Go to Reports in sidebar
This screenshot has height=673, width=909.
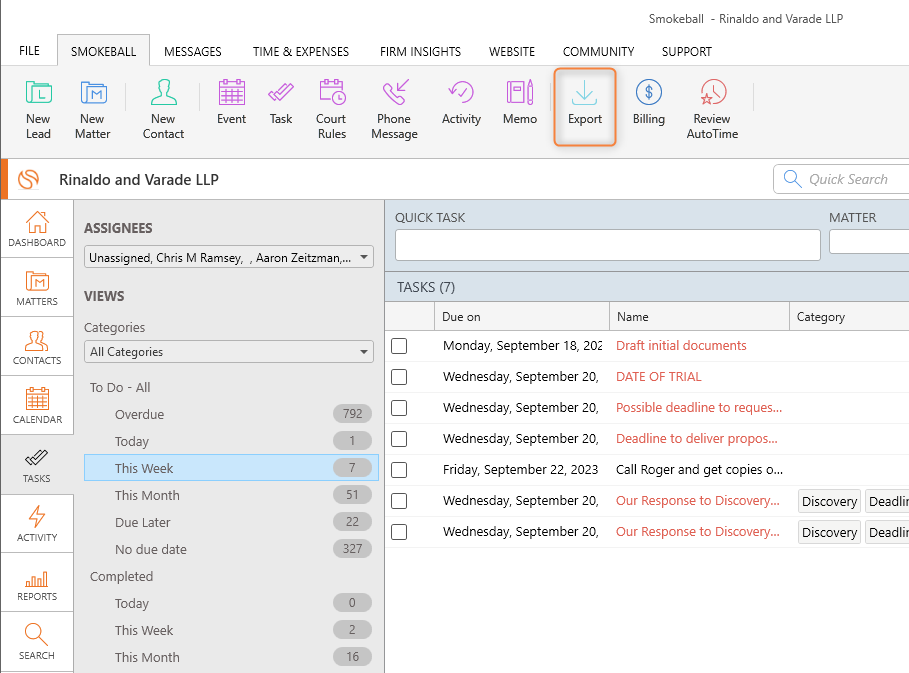pos(37,582)
